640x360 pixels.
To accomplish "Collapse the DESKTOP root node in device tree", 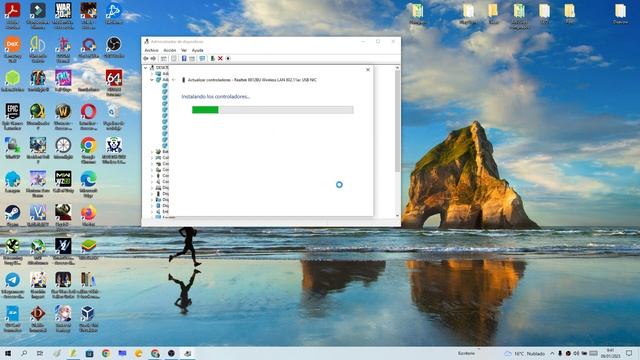I will click(146, 68).
